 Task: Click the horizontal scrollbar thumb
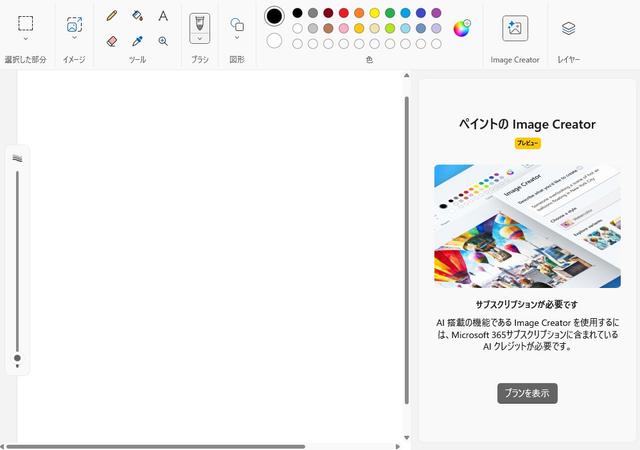point(156,447)
